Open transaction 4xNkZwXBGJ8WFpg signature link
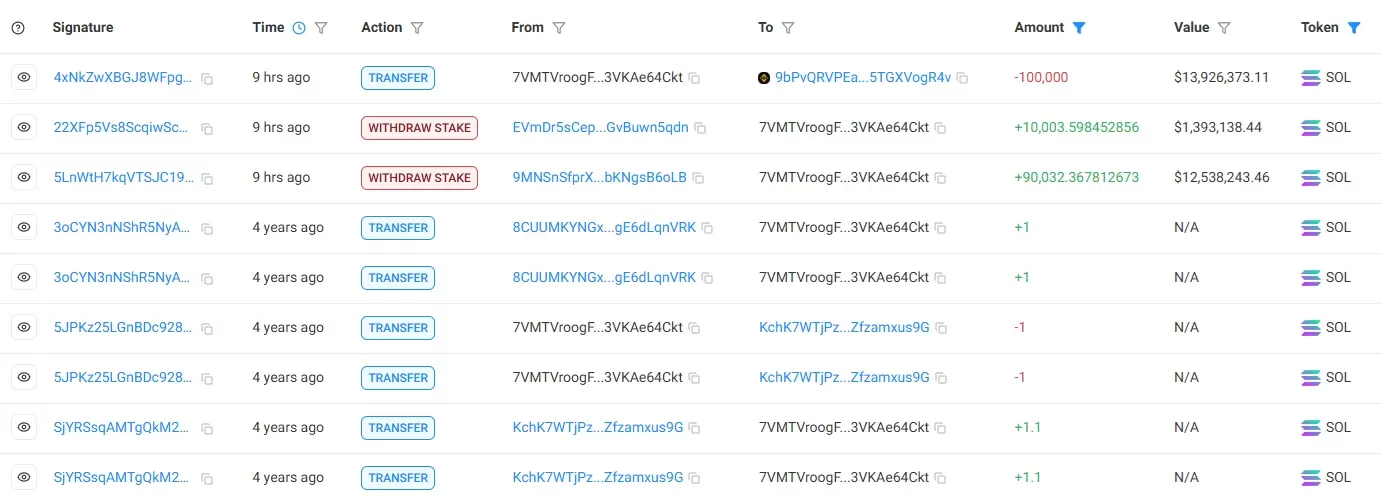The height and width of the screenshot is (499, 1382). pos(123,78)
